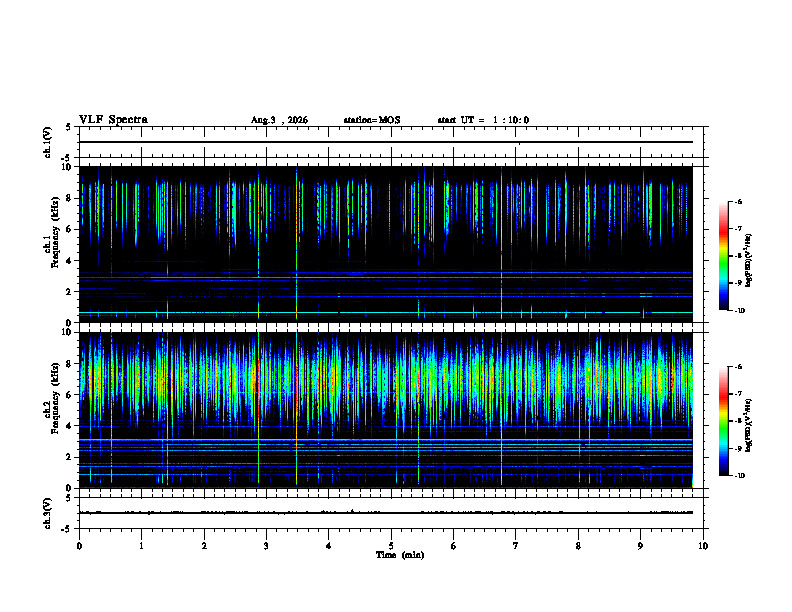Click the "ch.3(V)" waveform axis label

point(47,513)
